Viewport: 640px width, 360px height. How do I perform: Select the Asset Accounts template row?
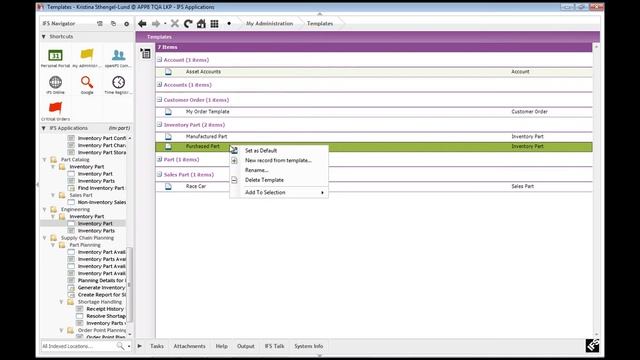coord(374,72)
